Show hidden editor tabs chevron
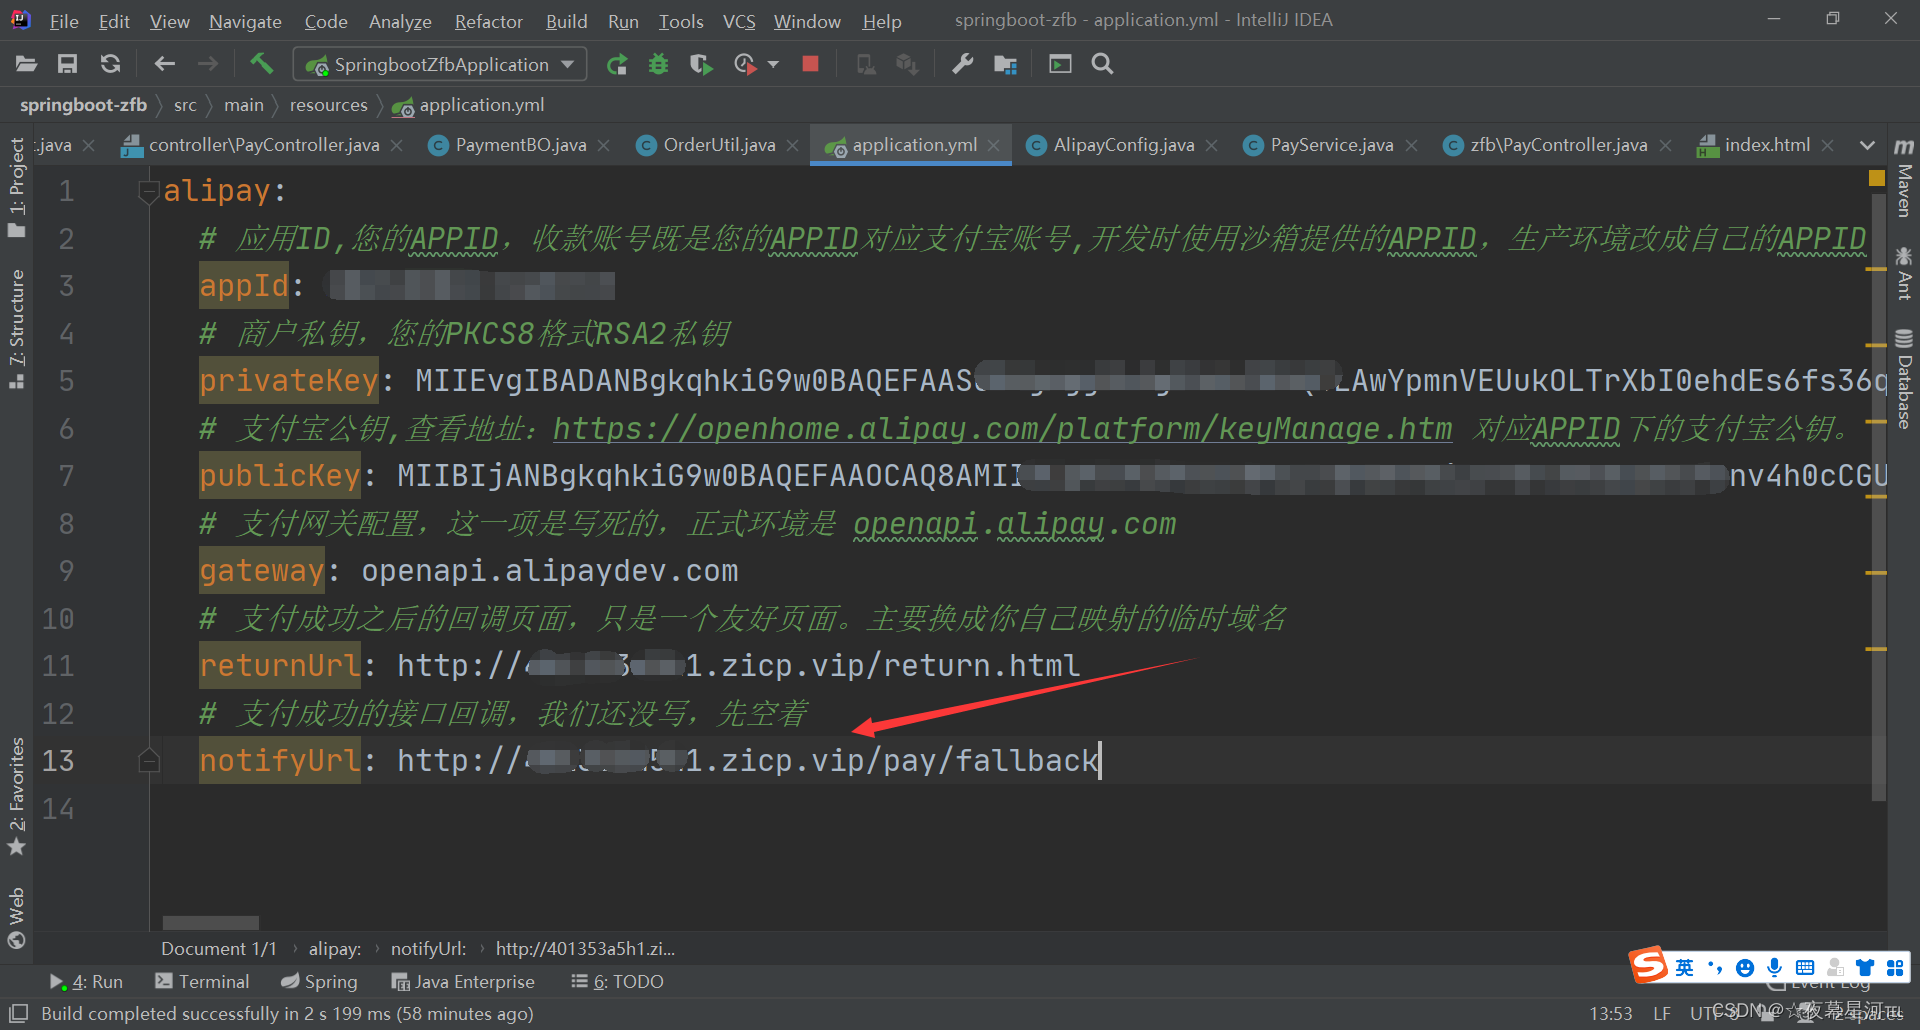 point(1867,145)
